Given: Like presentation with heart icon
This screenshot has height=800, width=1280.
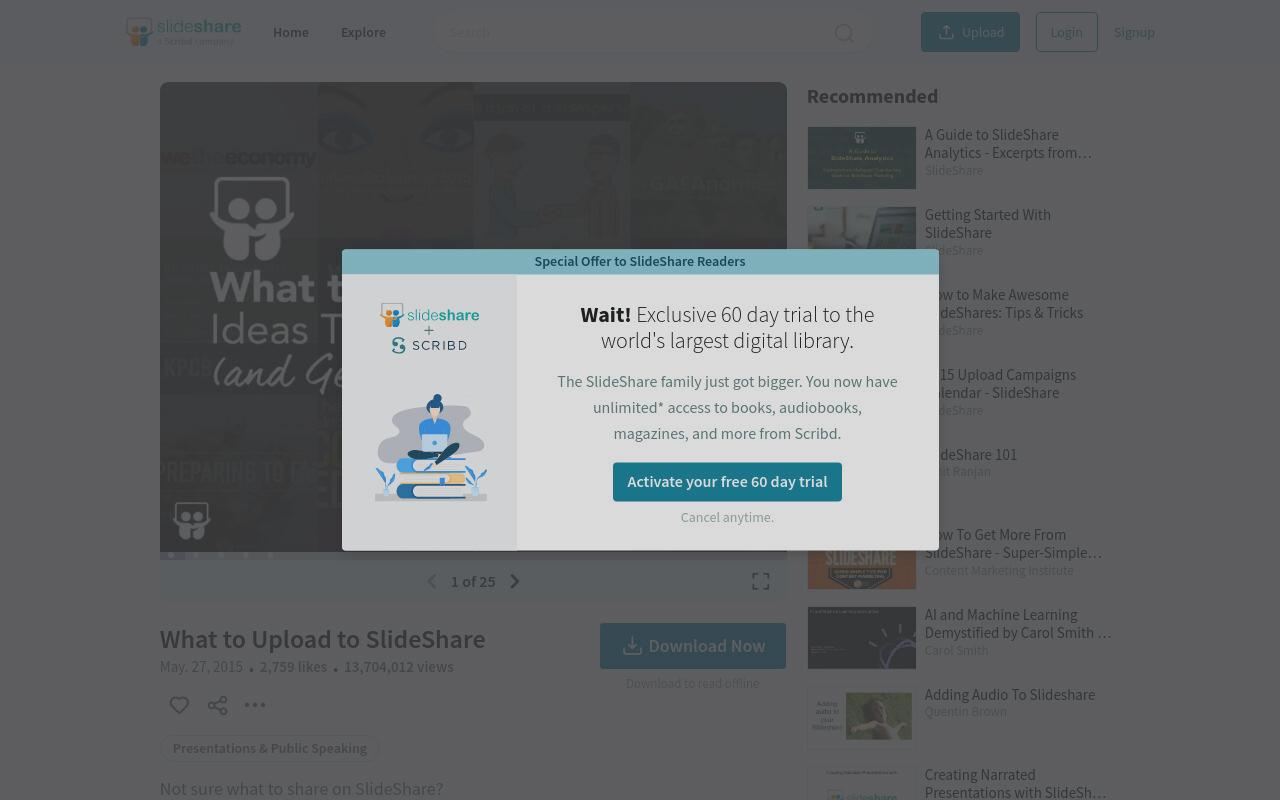Looking at the screenshot, I should [179, 705].
